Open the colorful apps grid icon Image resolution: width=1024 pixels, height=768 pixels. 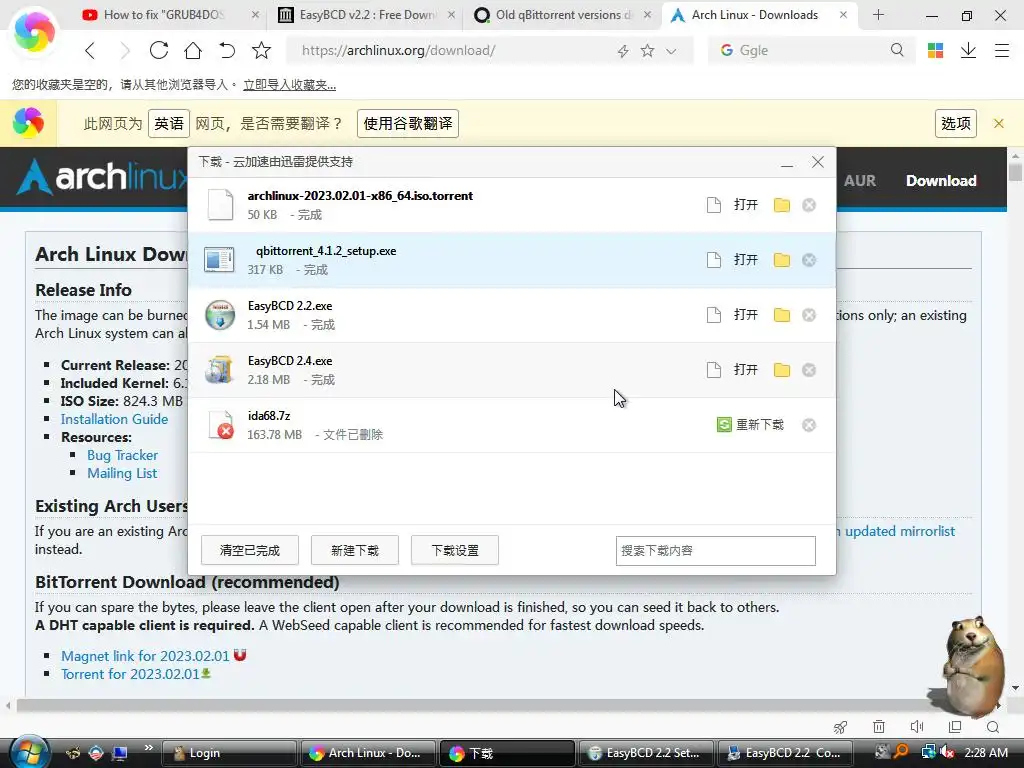pyautogui.click(x=935, y=50)
